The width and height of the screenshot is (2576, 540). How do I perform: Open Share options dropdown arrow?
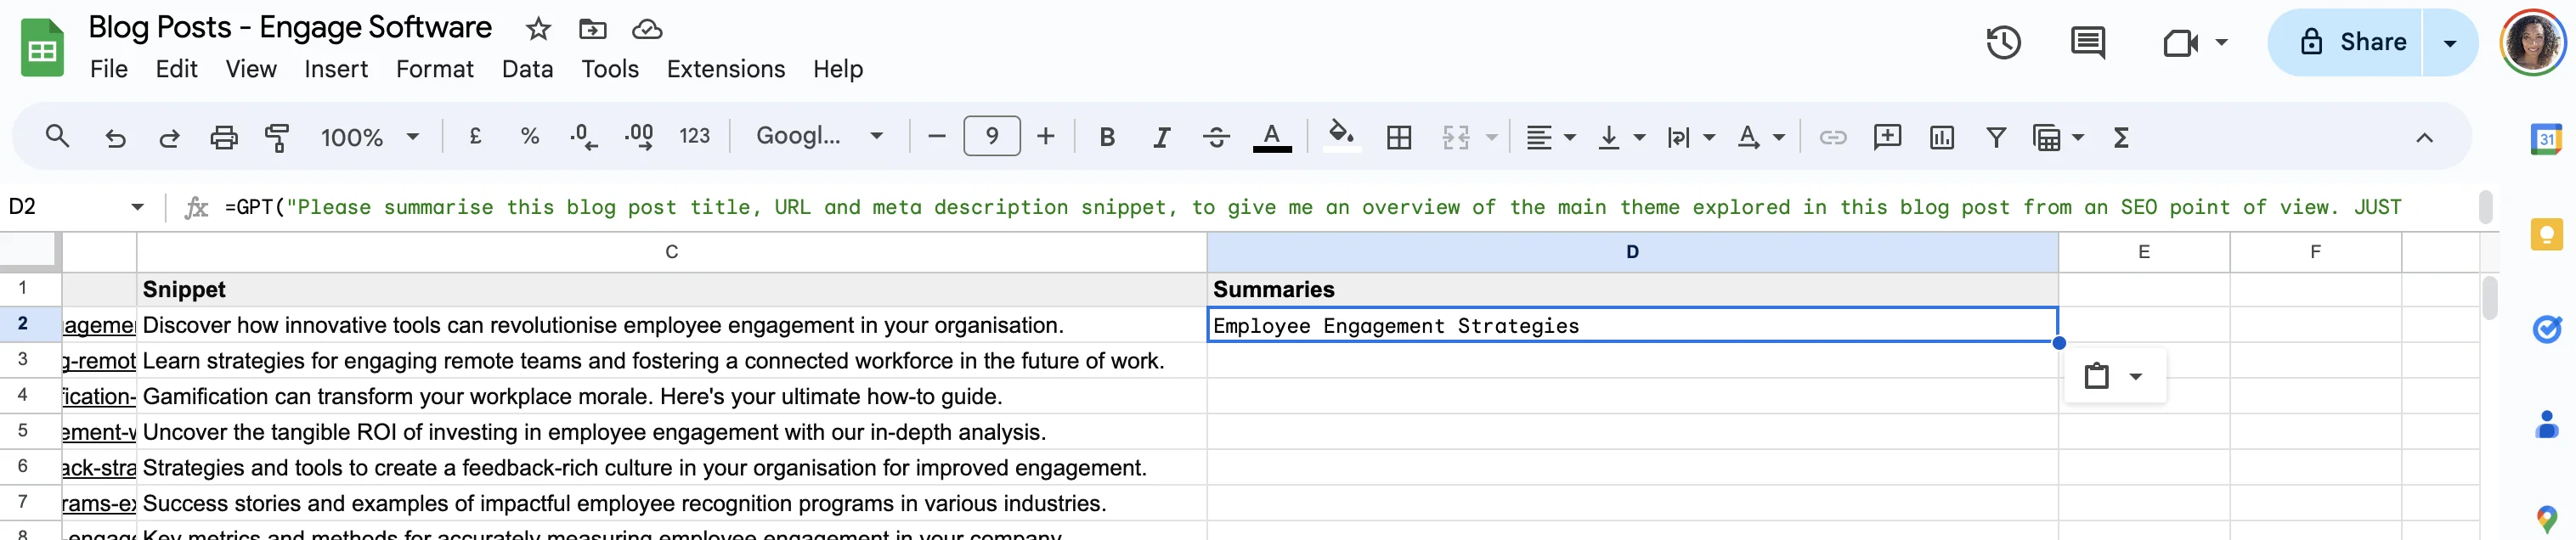tap(2450, 43)
